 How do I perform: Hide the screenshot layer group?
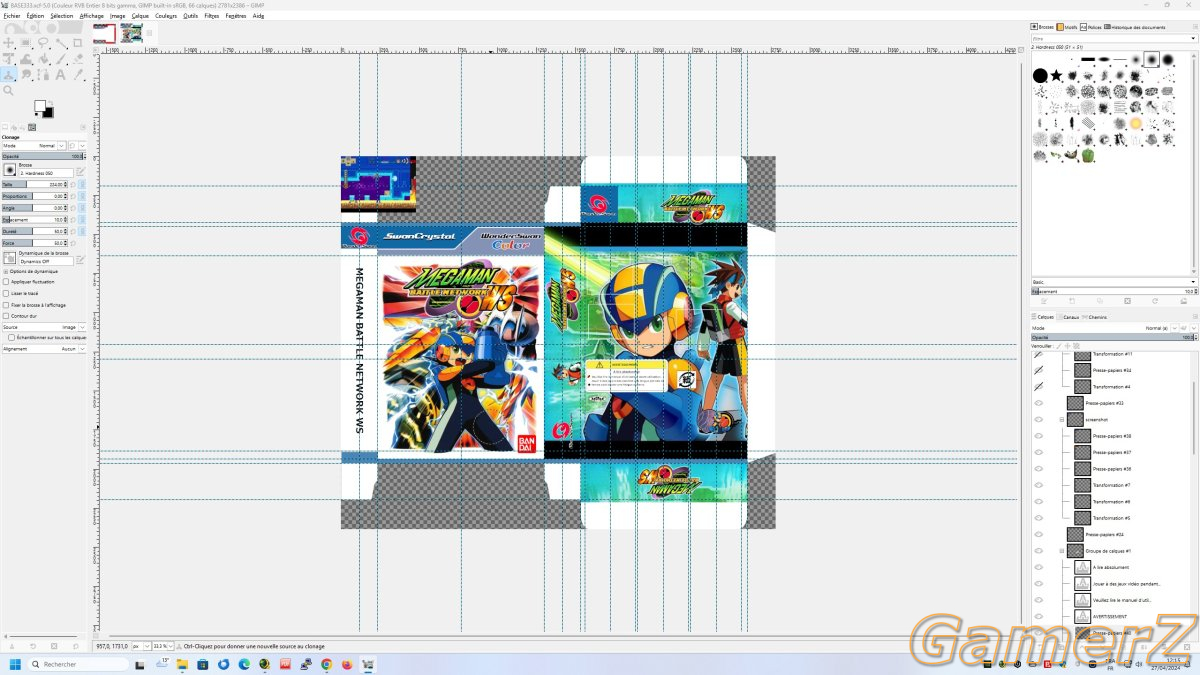pyautogui.click(x=1038, y=420)
